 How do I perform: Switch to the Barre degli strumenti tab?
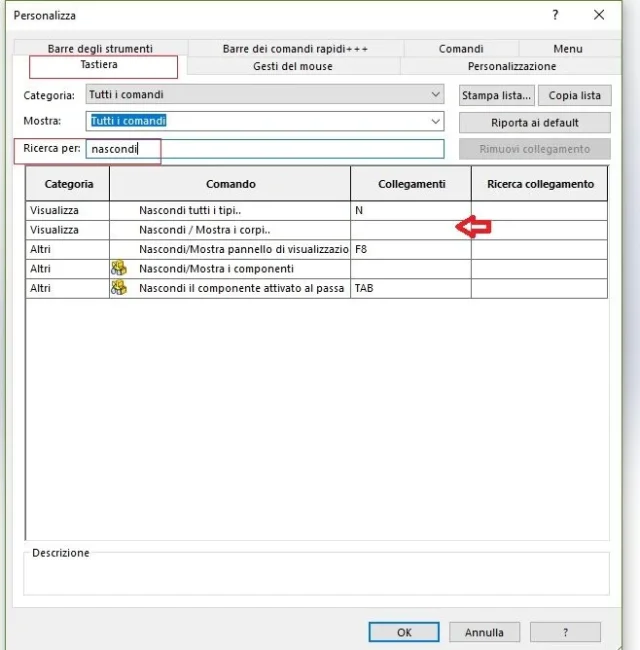click(100, 48)
